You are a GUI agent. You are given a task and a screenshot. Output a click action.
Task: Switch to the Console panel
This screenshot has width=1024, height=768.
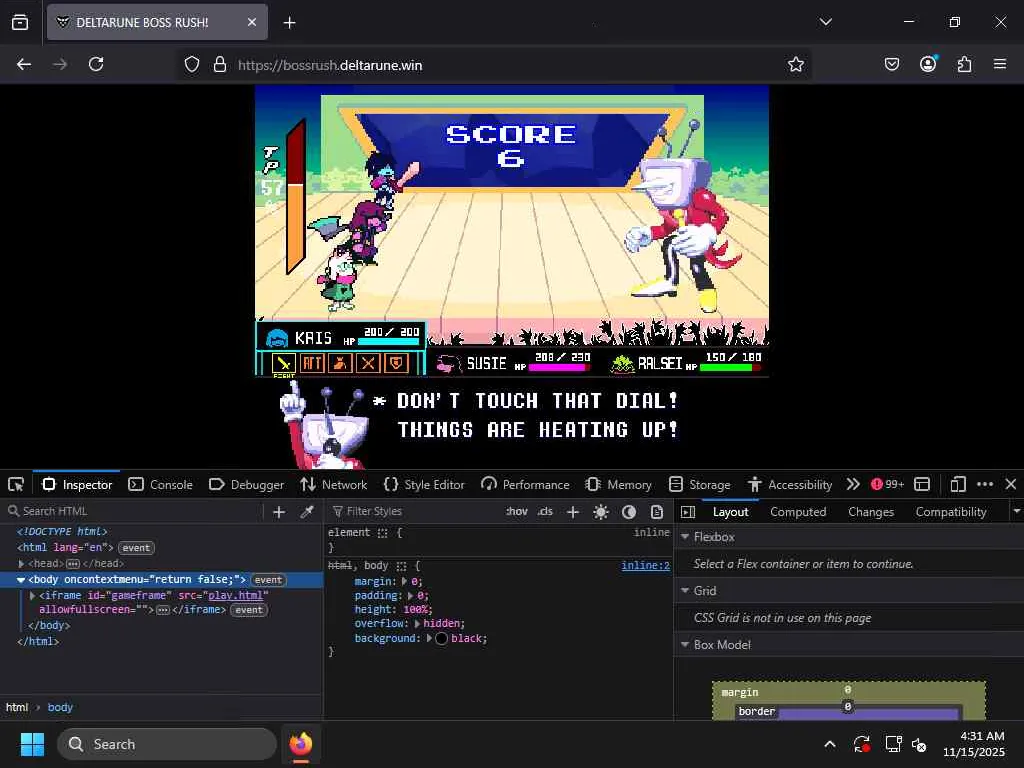161,485
